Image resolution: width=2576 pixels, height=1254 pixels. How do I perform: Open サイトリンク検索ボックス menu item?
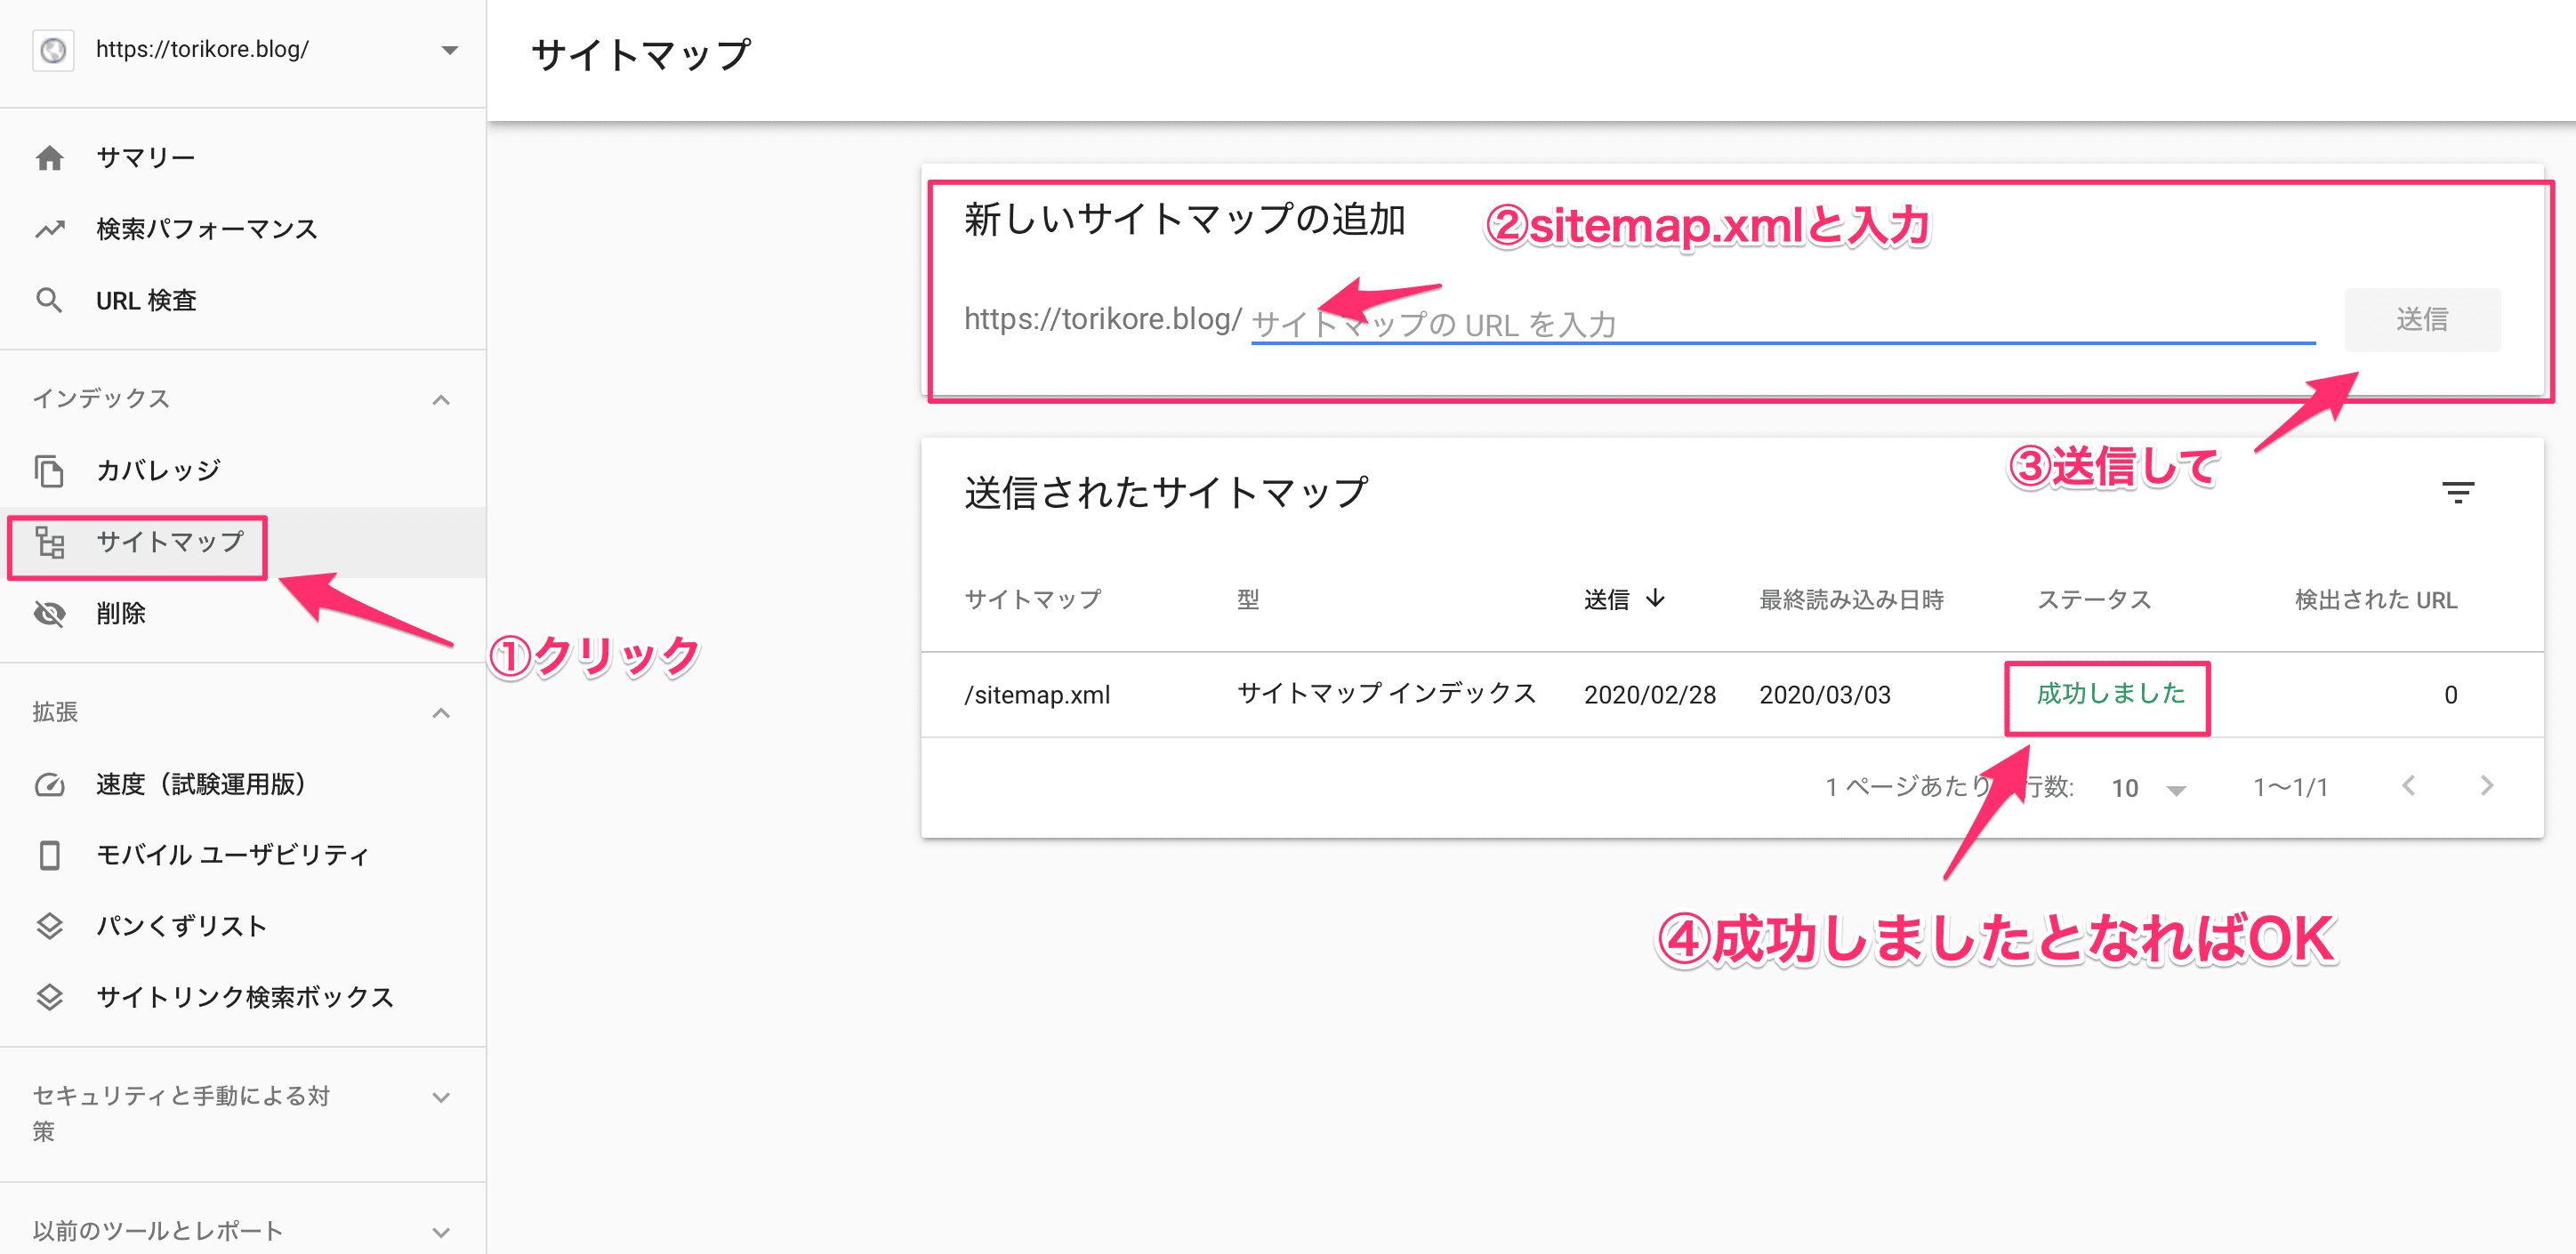(244, 997)
